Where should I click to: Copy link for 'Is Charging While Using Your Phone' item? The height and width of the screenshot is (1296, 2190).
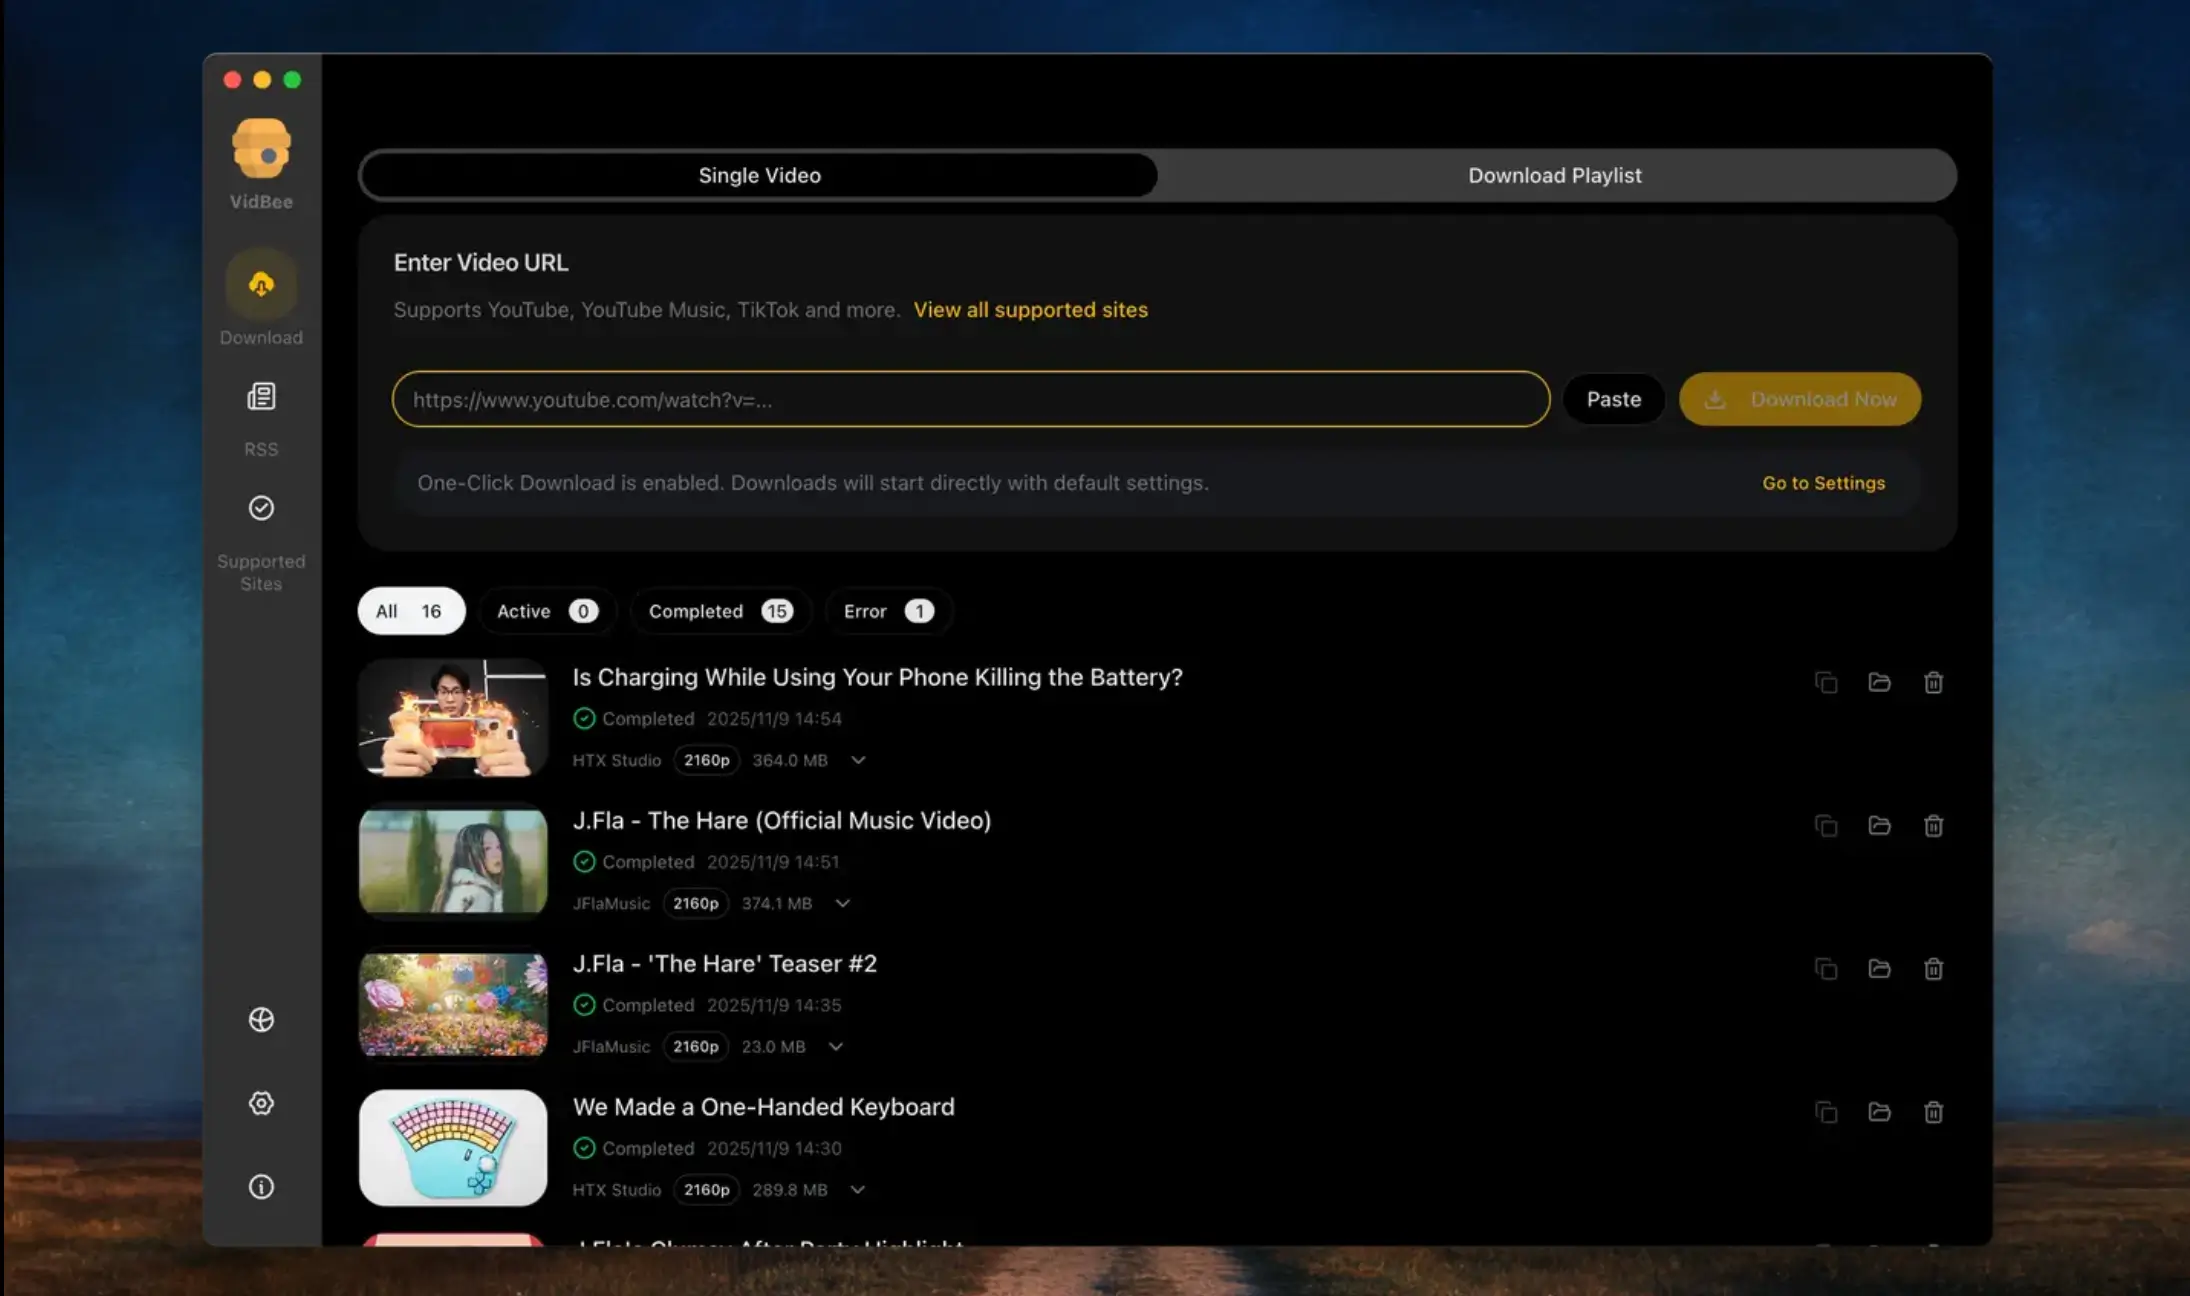coord(1826,682)
